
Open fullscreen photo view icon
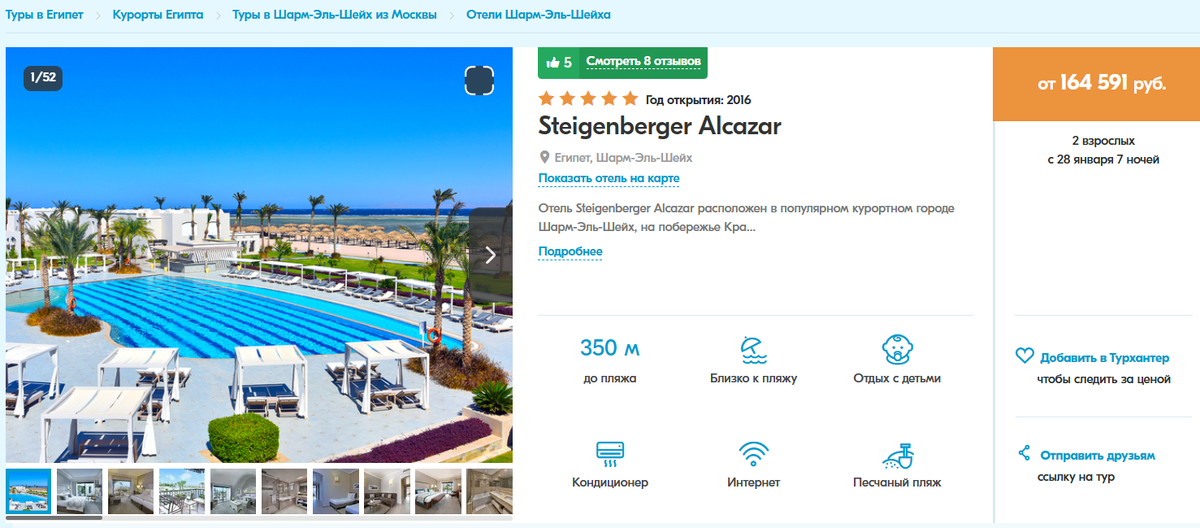click(x=480, y=81)
